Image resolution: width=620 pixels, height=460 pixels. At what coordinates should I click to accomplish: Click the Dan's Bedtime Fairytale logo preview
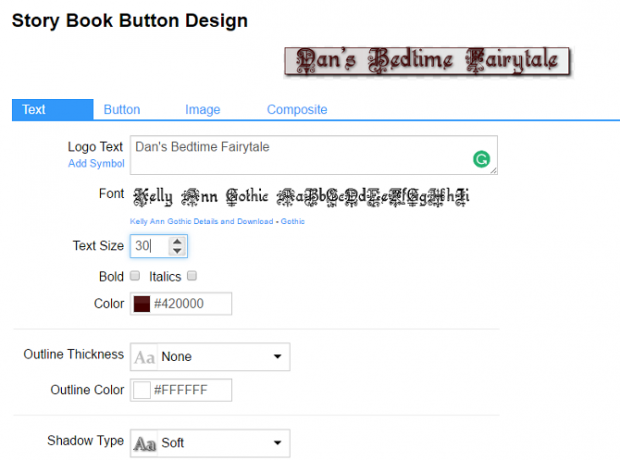click(427, 61)
